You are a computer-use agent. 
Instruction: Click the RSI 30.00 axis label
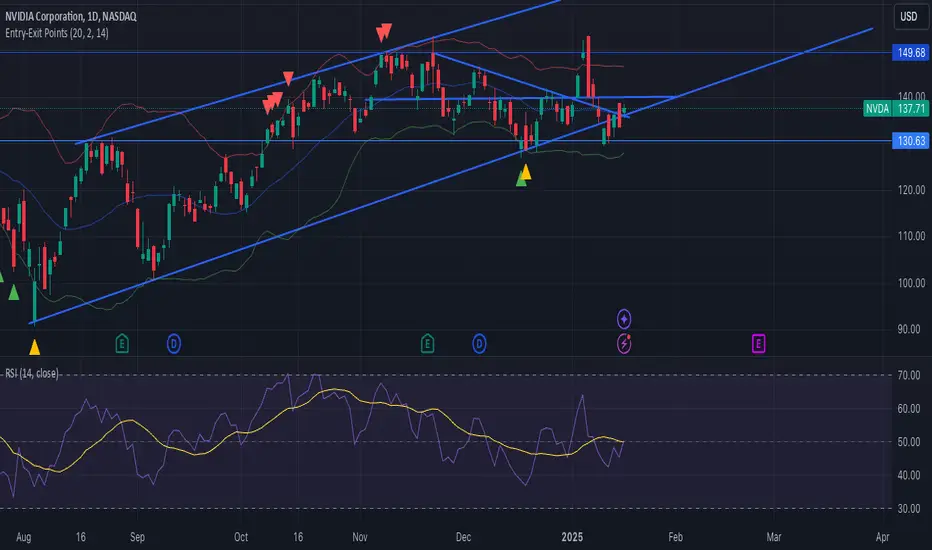click(x=909, y=508)
